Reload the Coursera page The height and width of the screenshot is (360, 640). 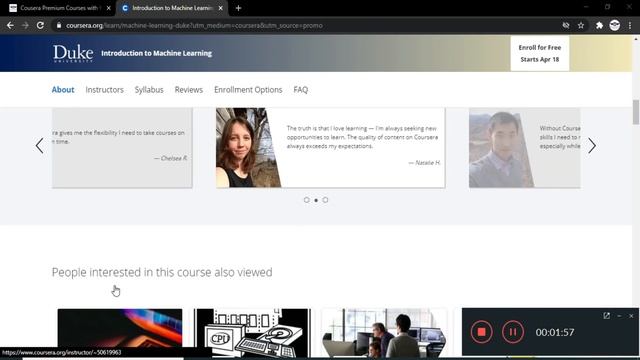(40, 25)
